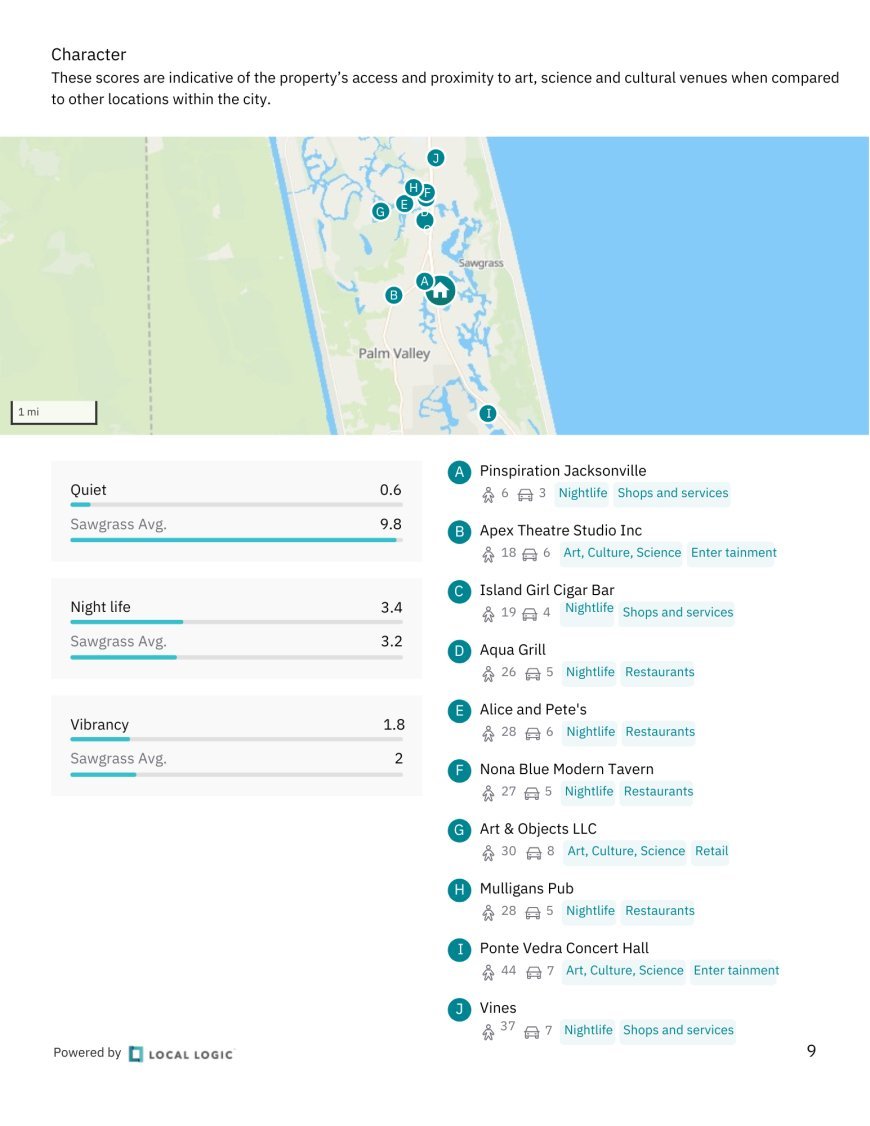
Task: Select map marker E on the map
Action: tap(404, 205)
